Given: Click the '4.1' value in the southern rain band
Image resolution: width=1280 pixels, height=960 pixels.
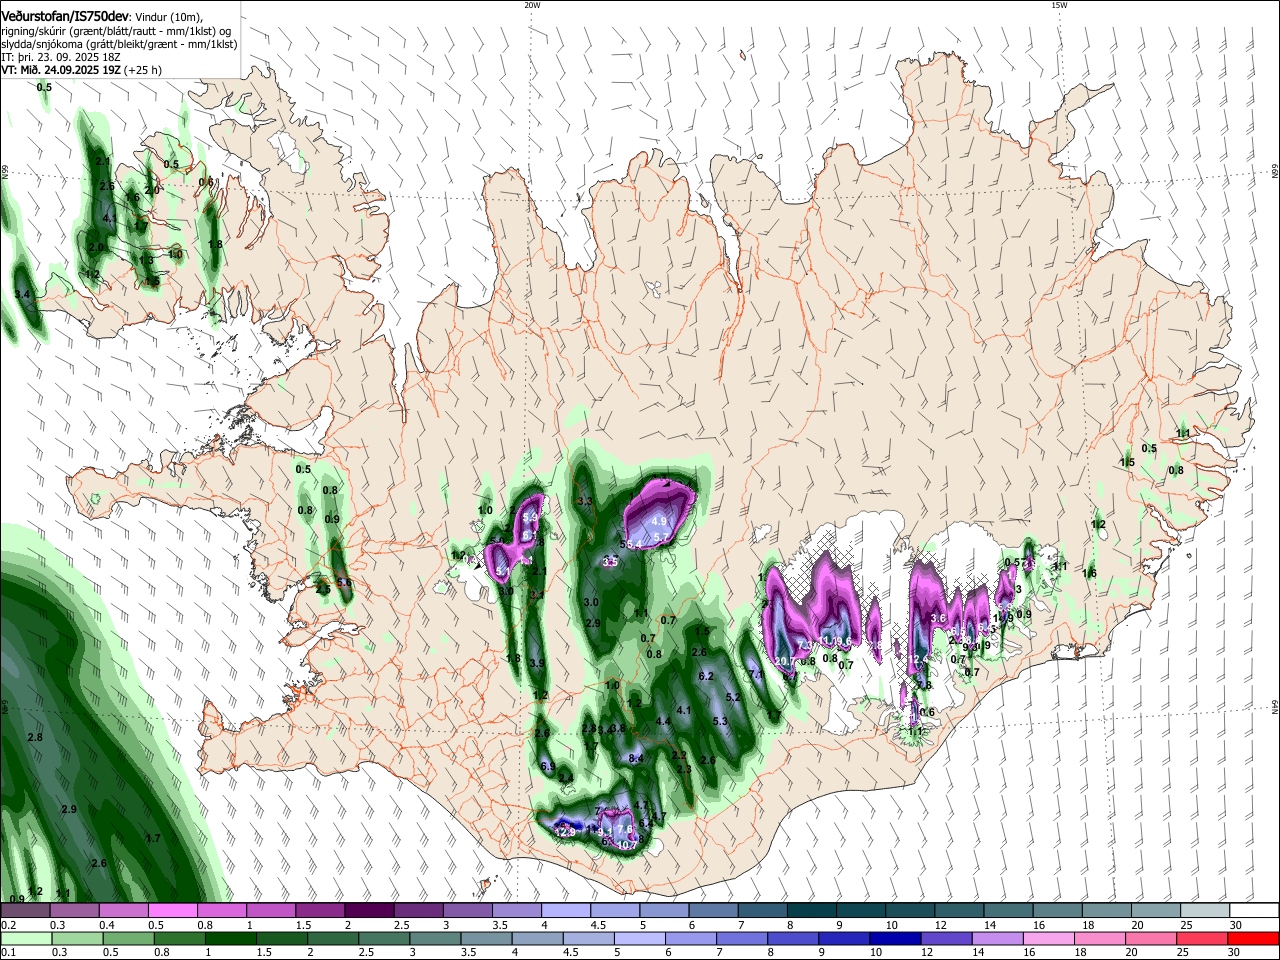Looking at the screenshot, I should [x=684, y=710].
